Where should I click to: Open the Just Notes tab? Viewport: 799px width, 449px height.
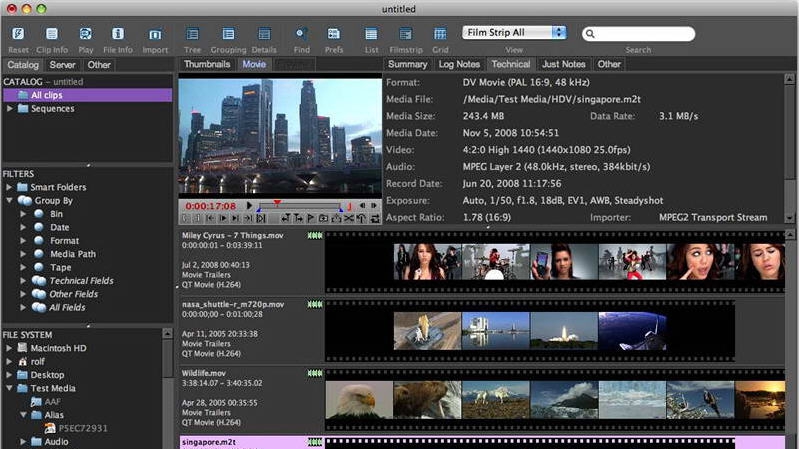[564, 64]
